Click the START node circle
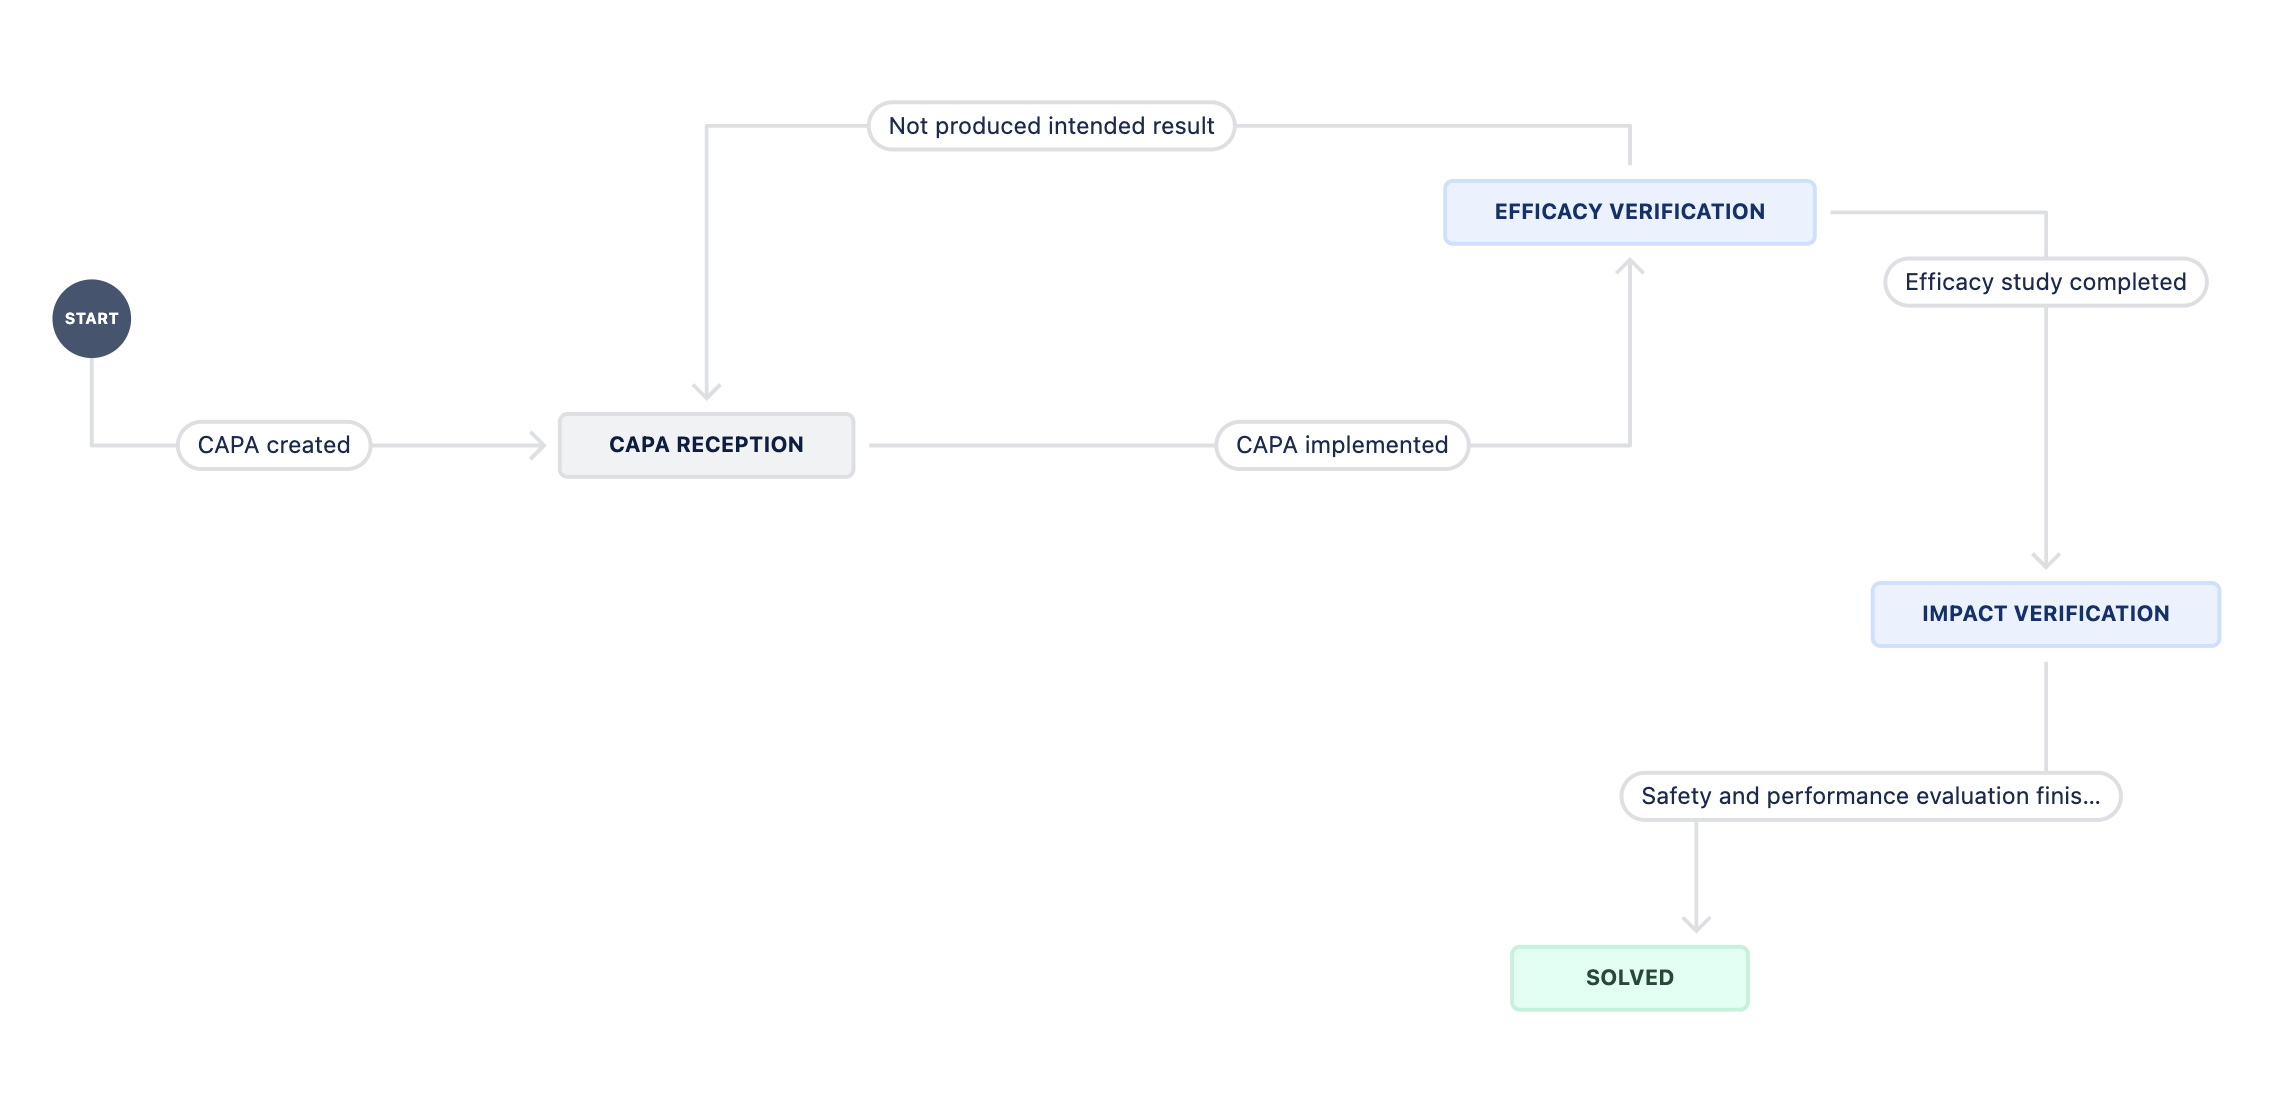 [x=91, y=318]
